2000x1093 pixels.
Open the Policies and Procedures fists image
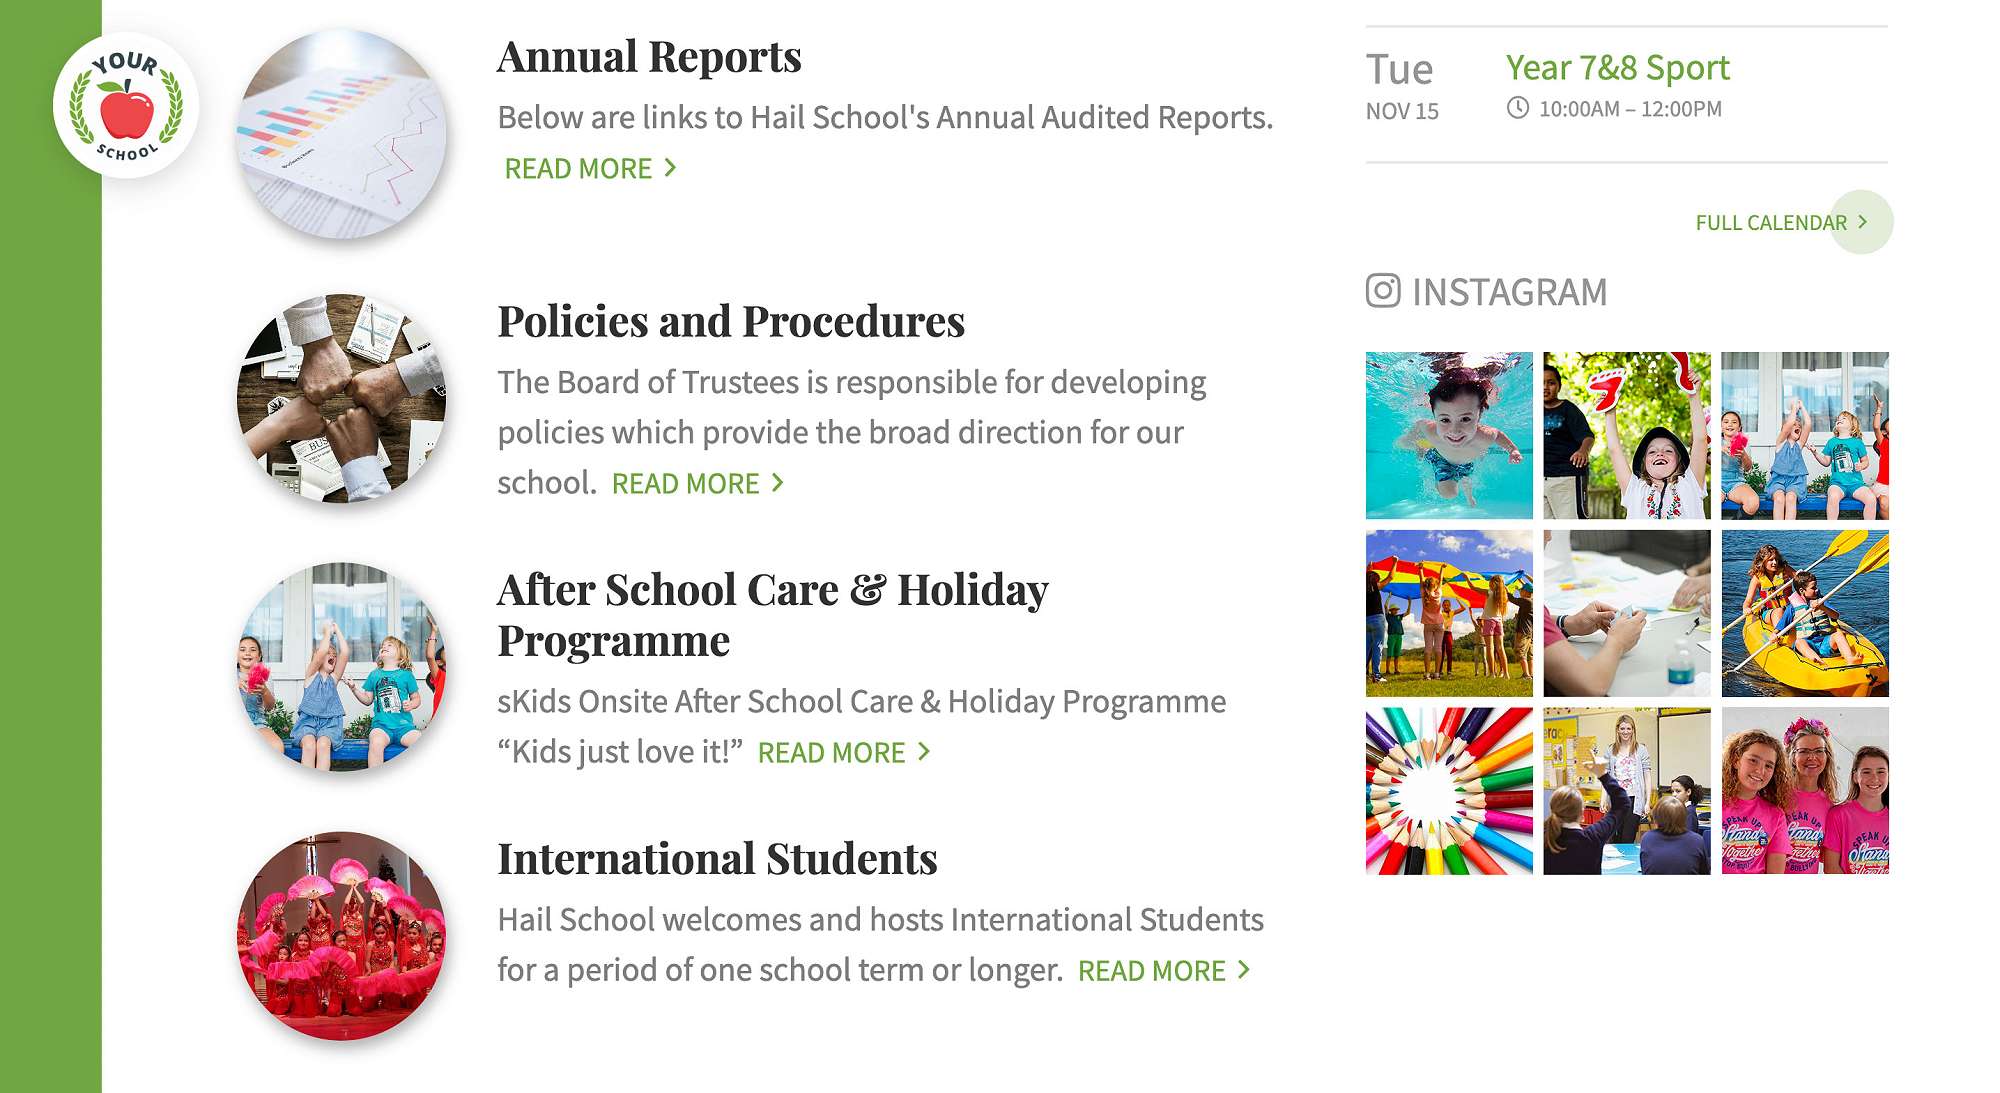coord(341,398)
